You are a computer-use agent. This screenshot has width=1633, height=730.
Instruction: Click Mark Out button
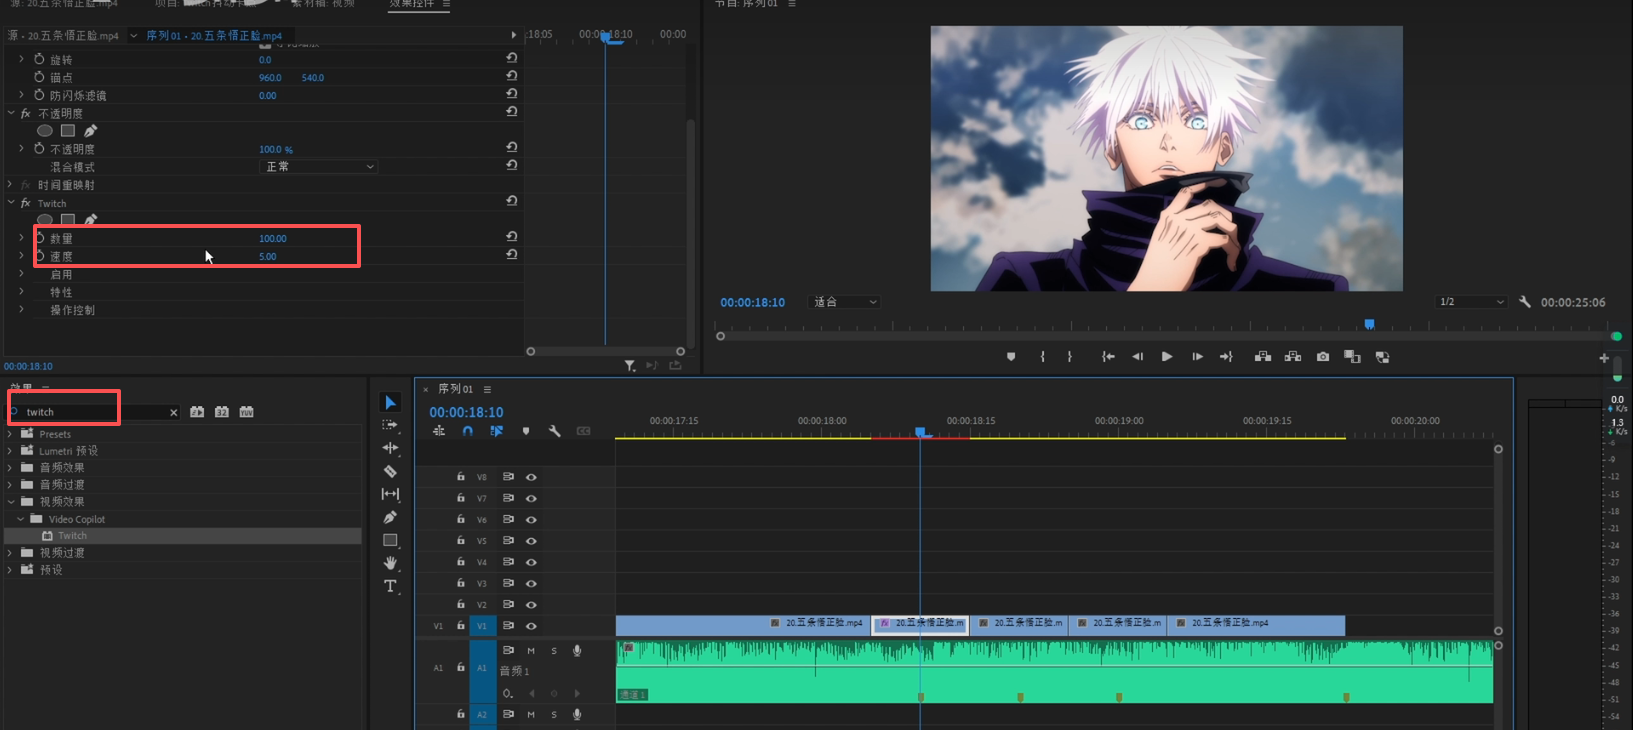[x=1069, y=357]
